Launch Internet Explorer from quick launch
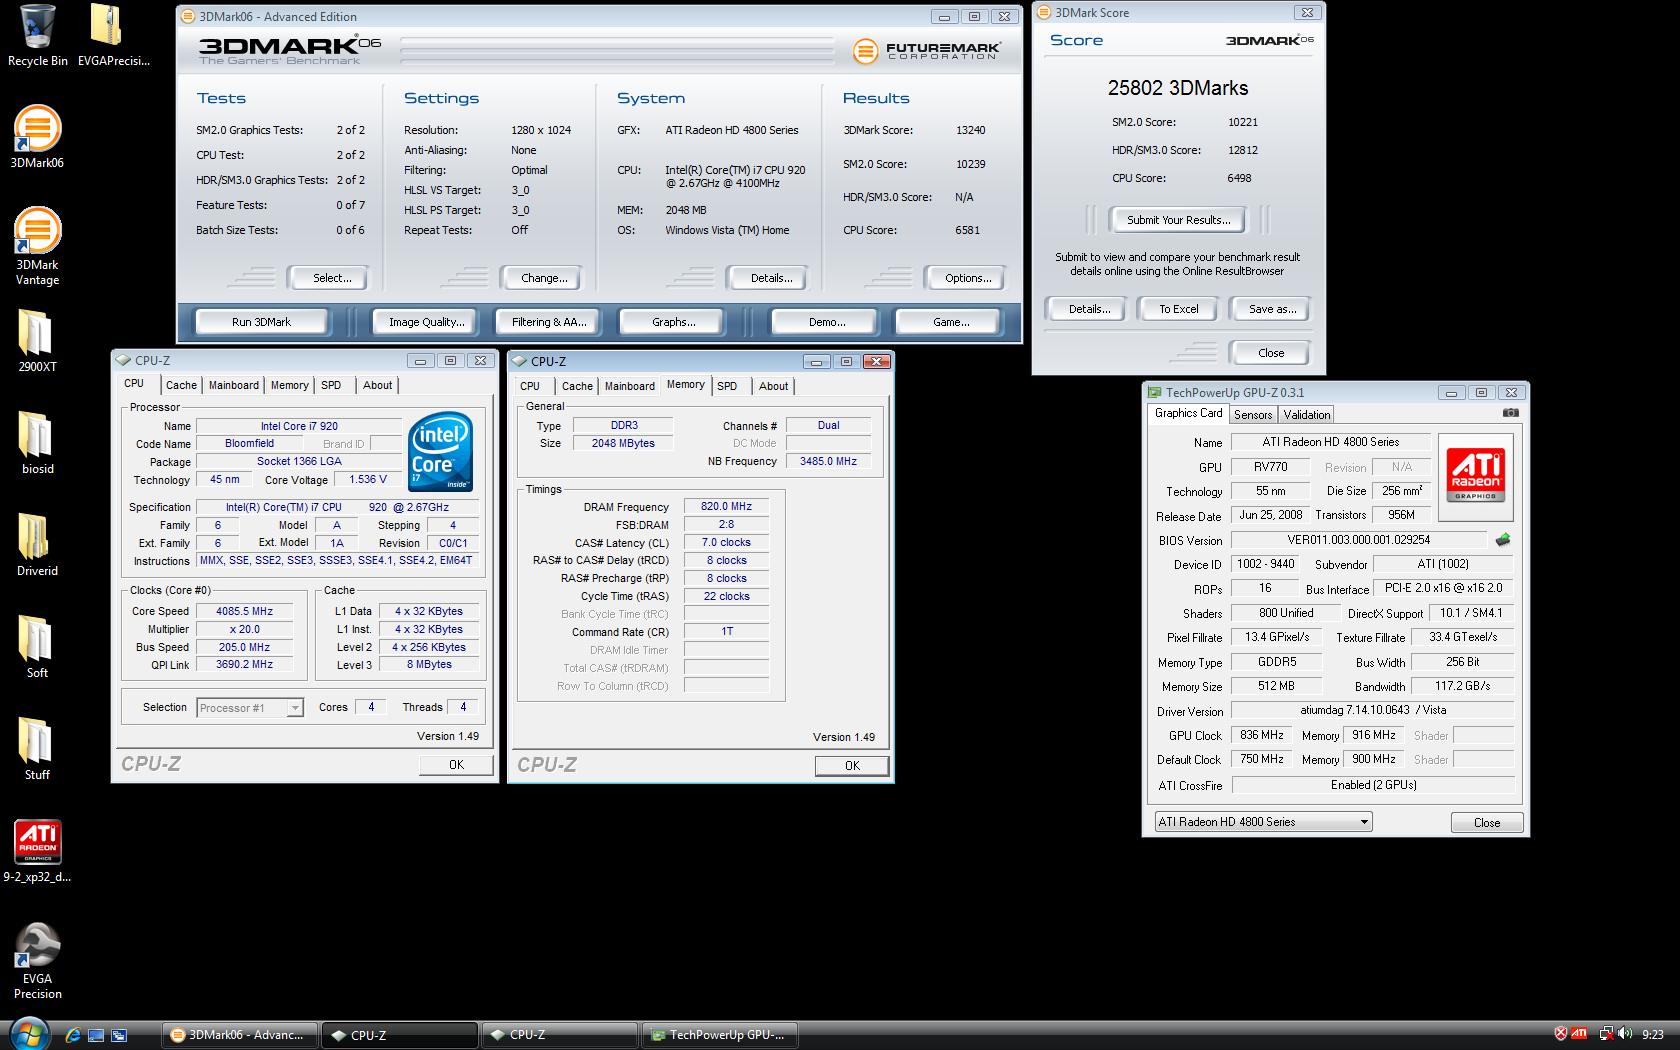The image size is (1680, 1050). coord(73,1035)
